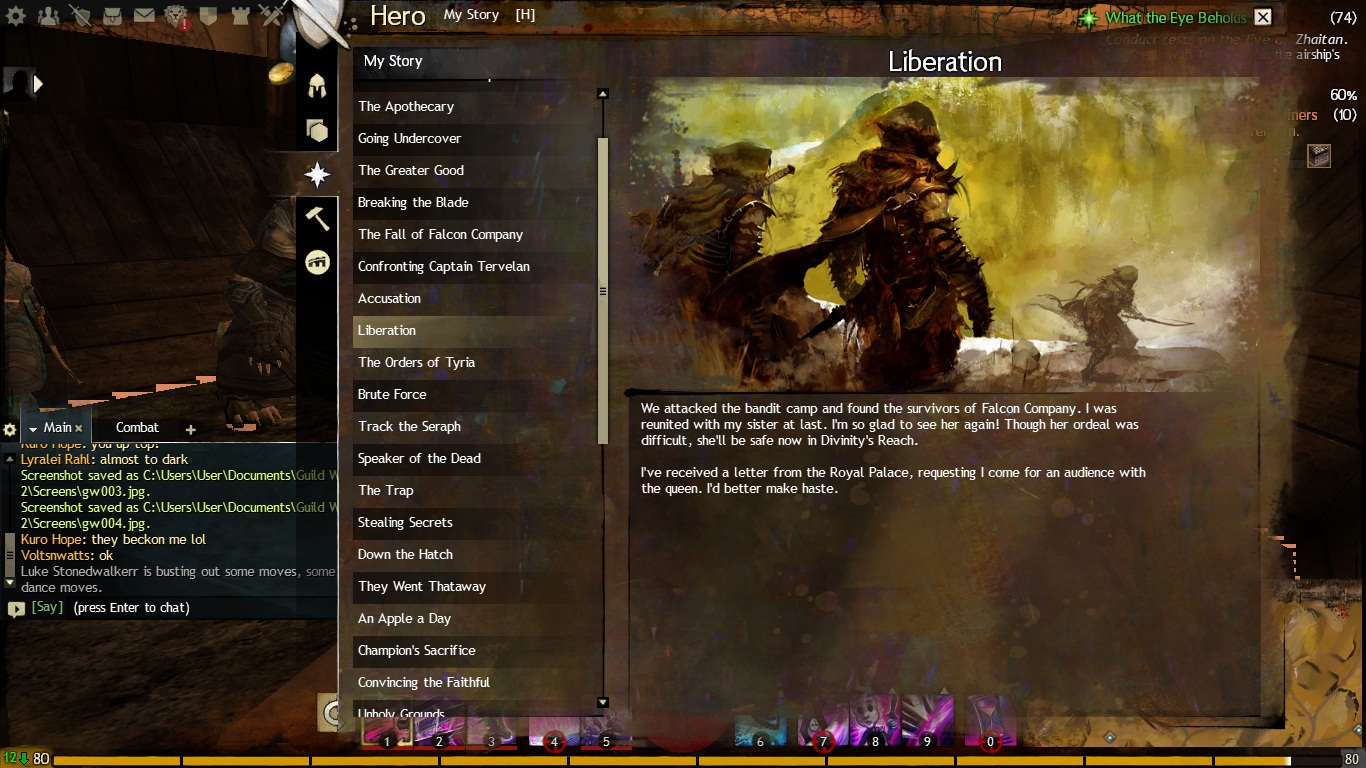Select The Apothecary story step
The width and height of the screenshot is (1366, 768).
(474, 107)
